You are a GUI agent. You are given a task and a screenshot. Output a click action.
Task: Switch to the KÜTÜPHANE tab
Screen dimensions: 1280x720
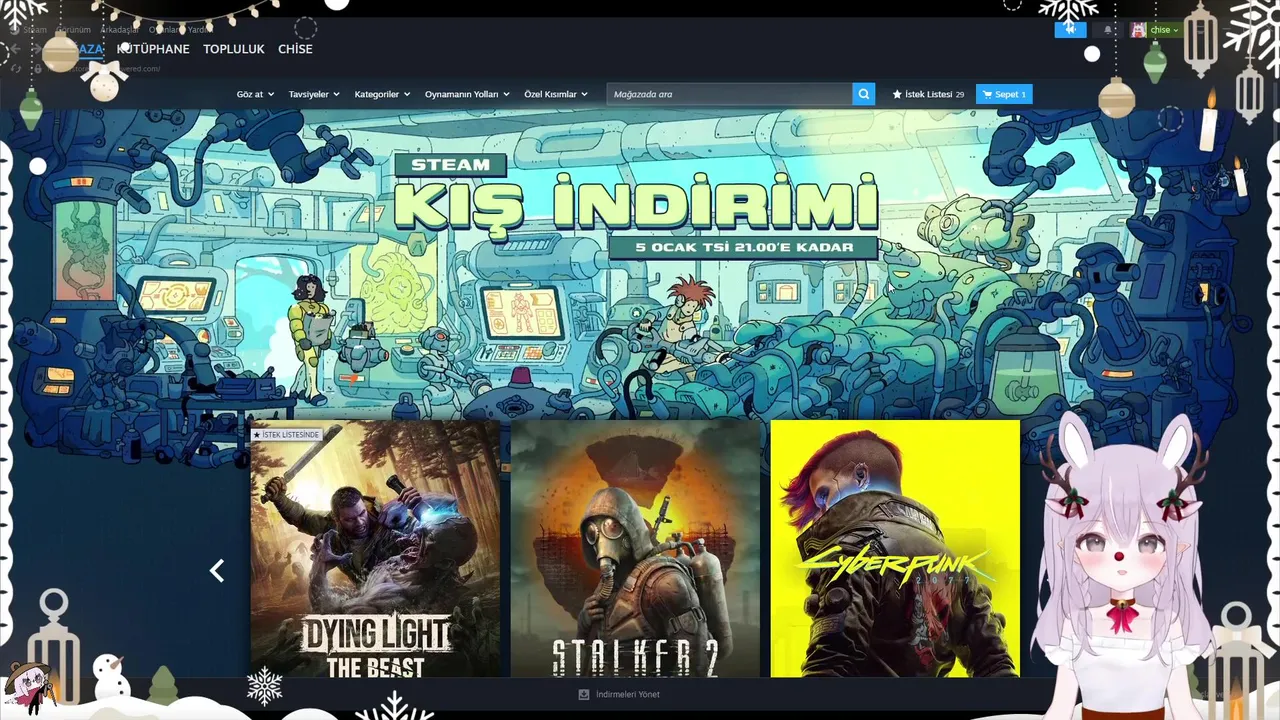coord(153,49)
